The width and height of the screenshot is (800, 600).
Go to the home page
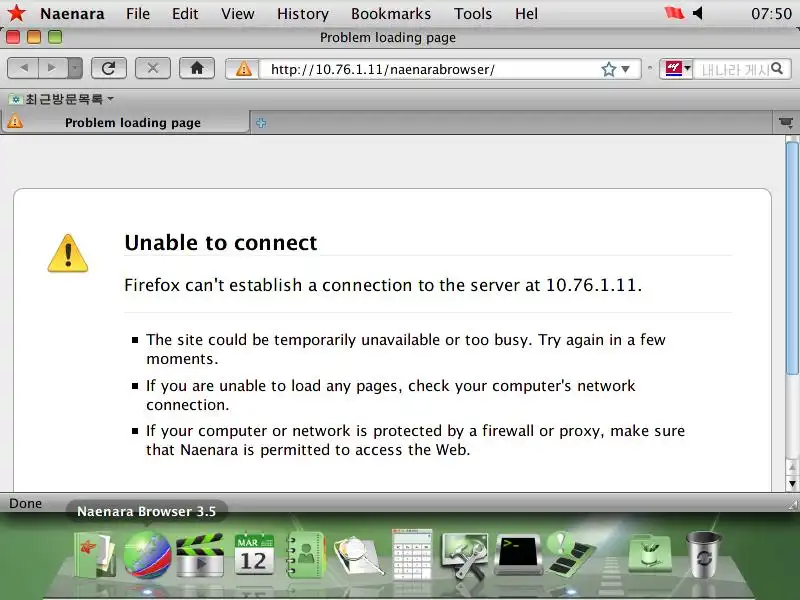pos(197,68)
